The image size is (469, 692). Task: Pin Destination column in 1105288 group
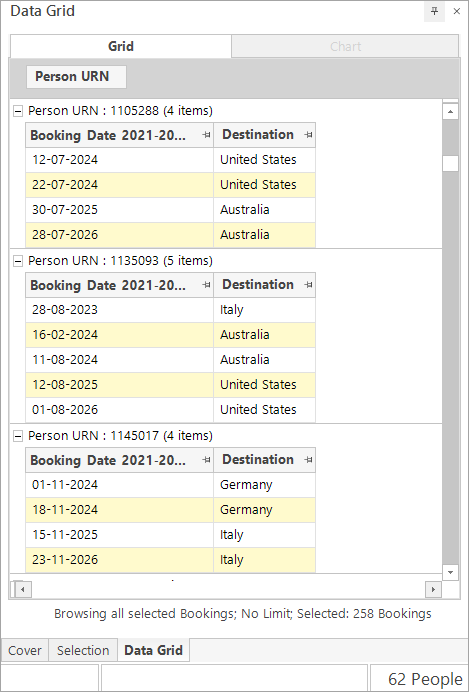pyautogui.click(x=308, y=135)
